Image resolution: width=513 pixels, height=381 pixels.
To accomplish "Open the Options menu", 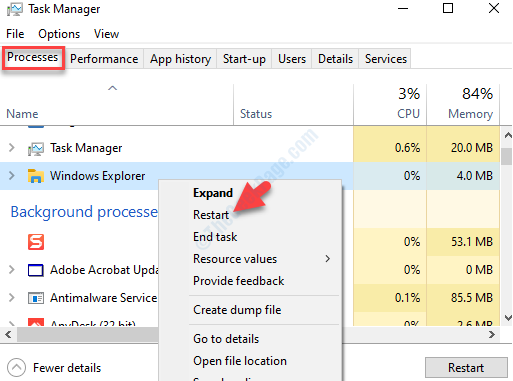I will [x=59, y=34].
